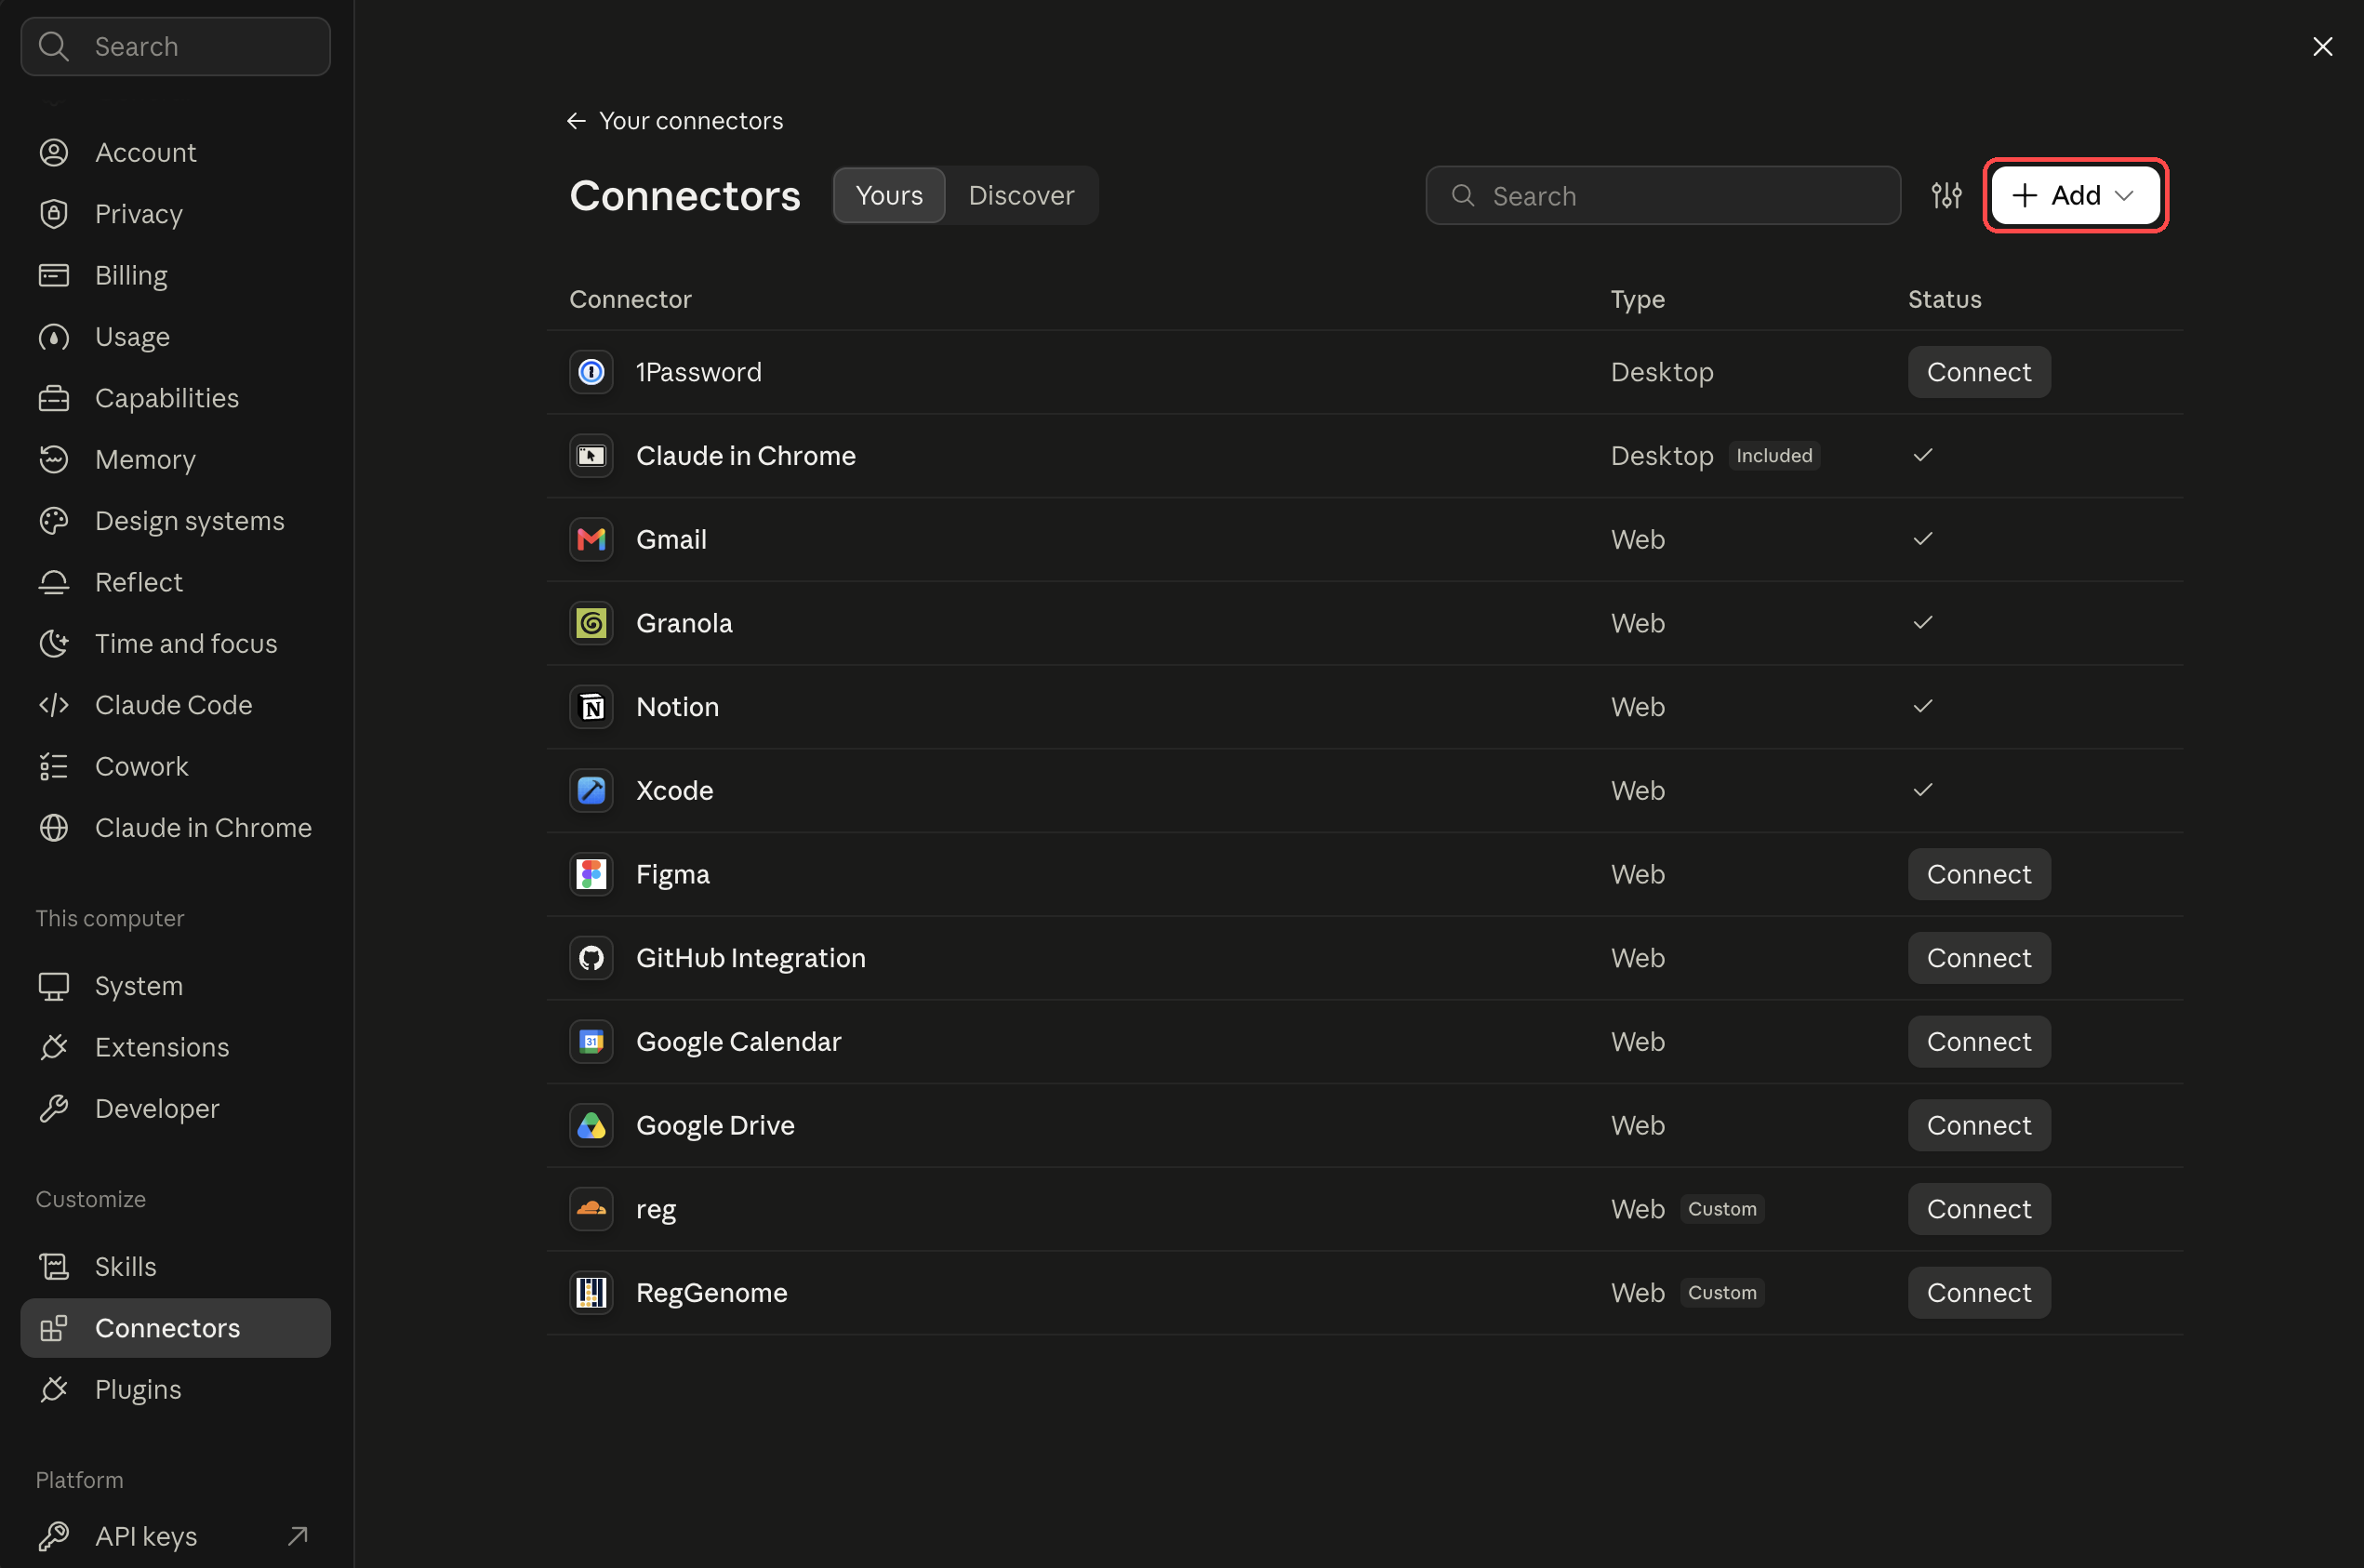
Task: Connect the 1Password connector
Action: click(x=1978, y=372)
